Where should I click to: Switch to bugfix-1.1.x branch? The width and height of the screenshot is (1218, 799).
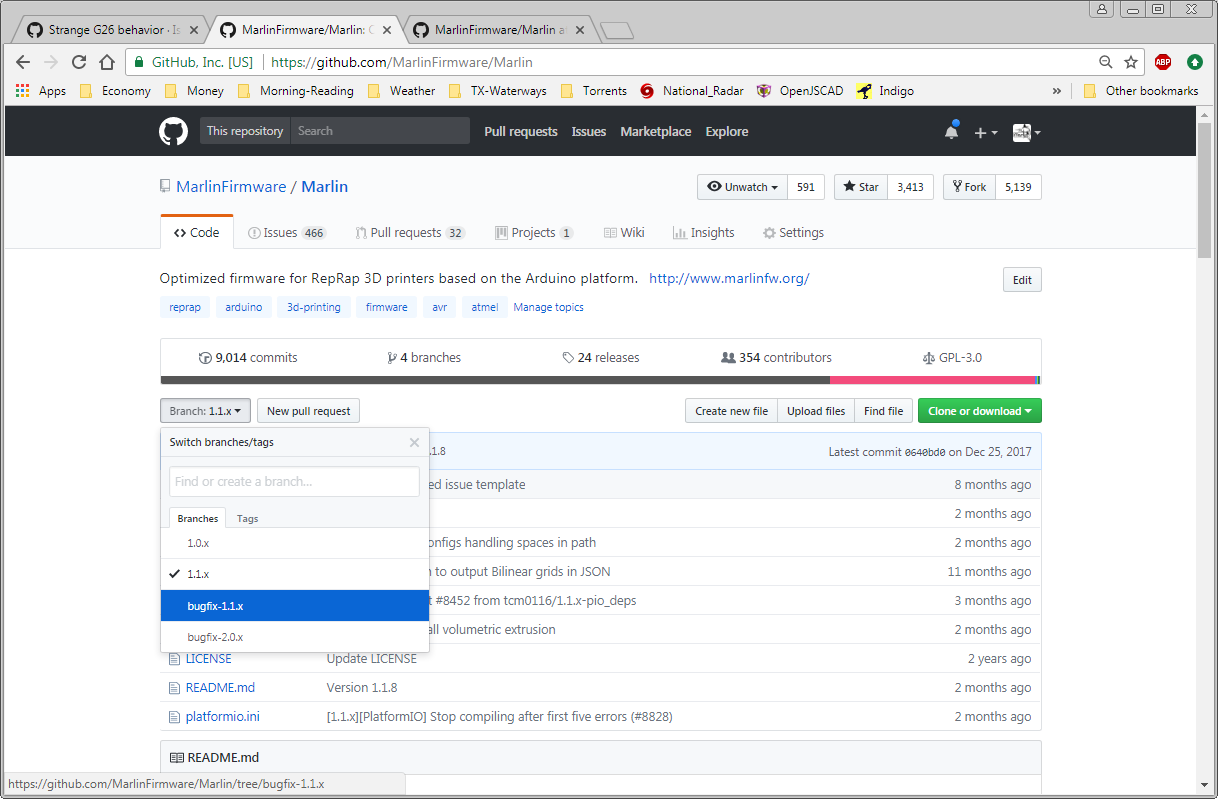pos(295,606)
